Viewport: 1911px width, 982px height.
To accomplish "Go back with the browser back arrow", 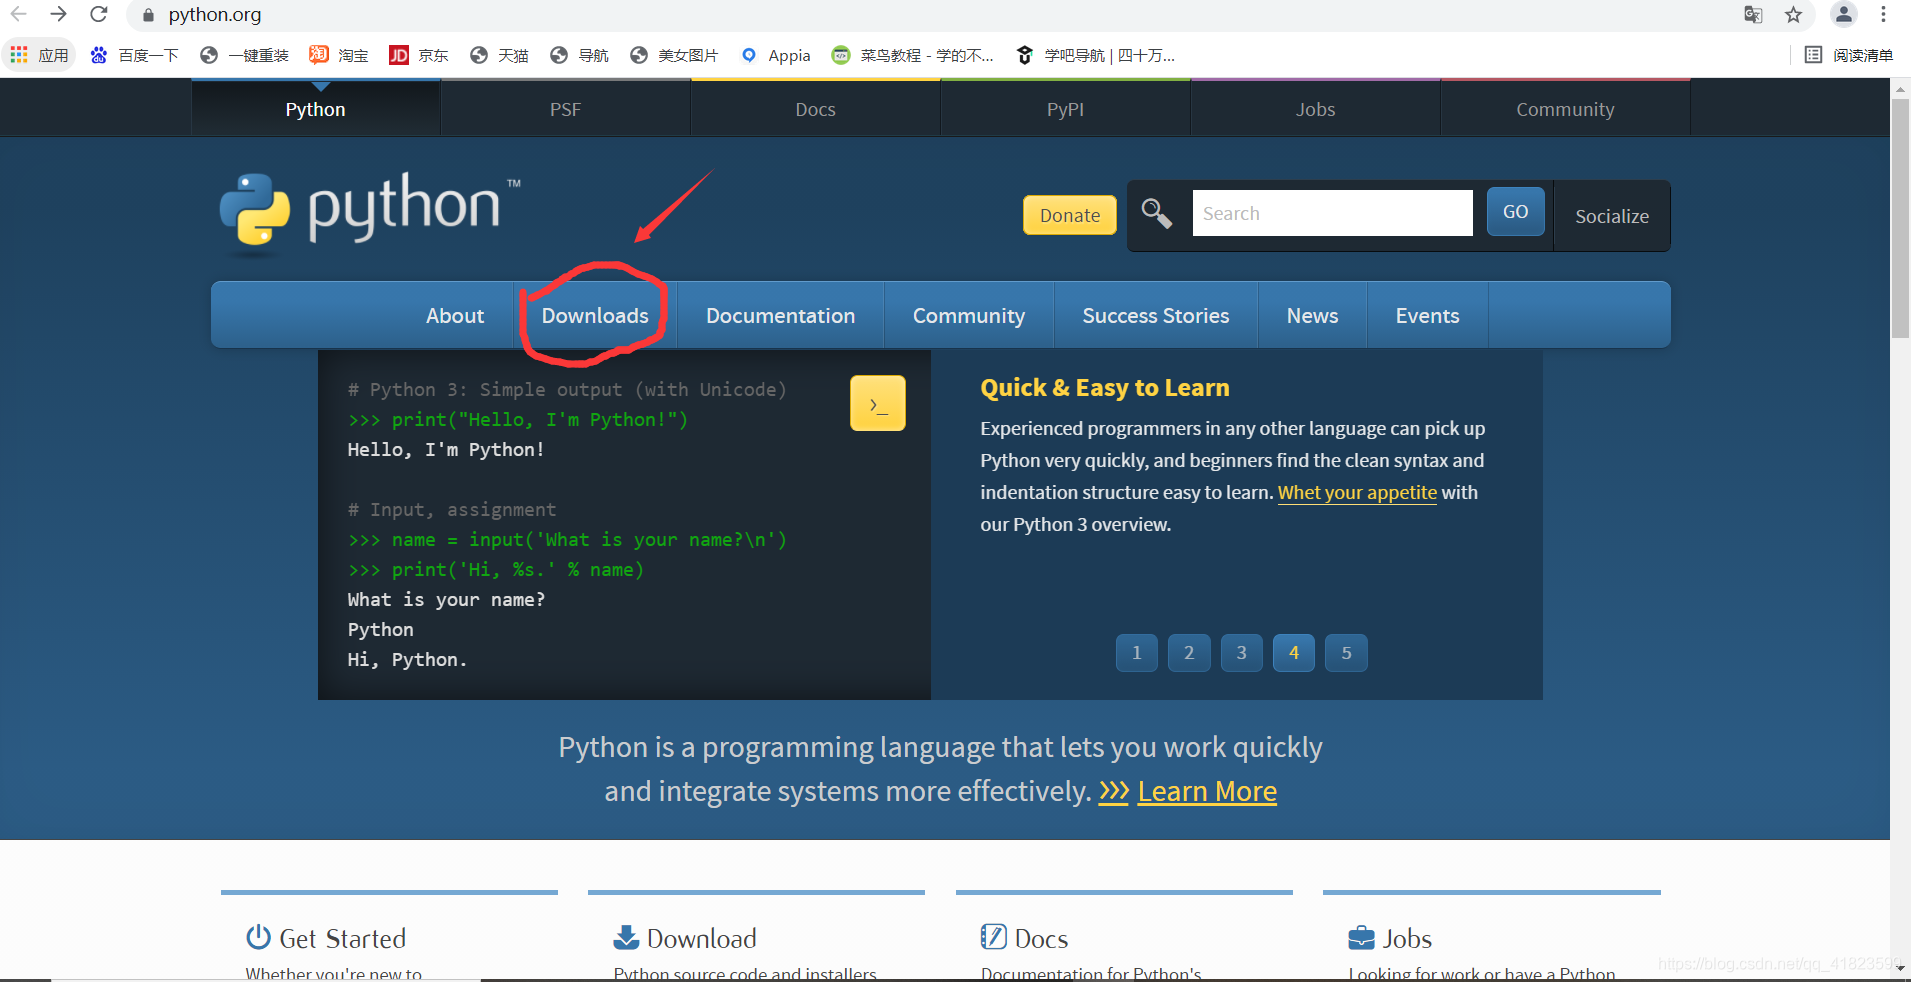I will (x=18, y=14).
